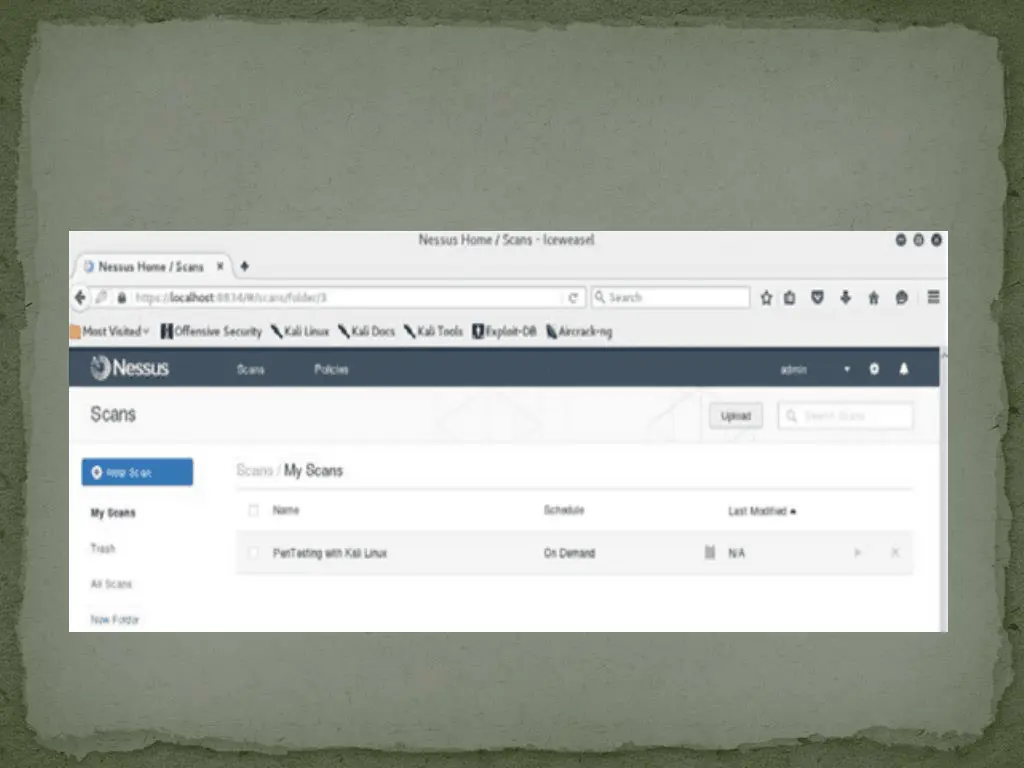Bookmark this page with the star icon

click(x=766, y=298)
